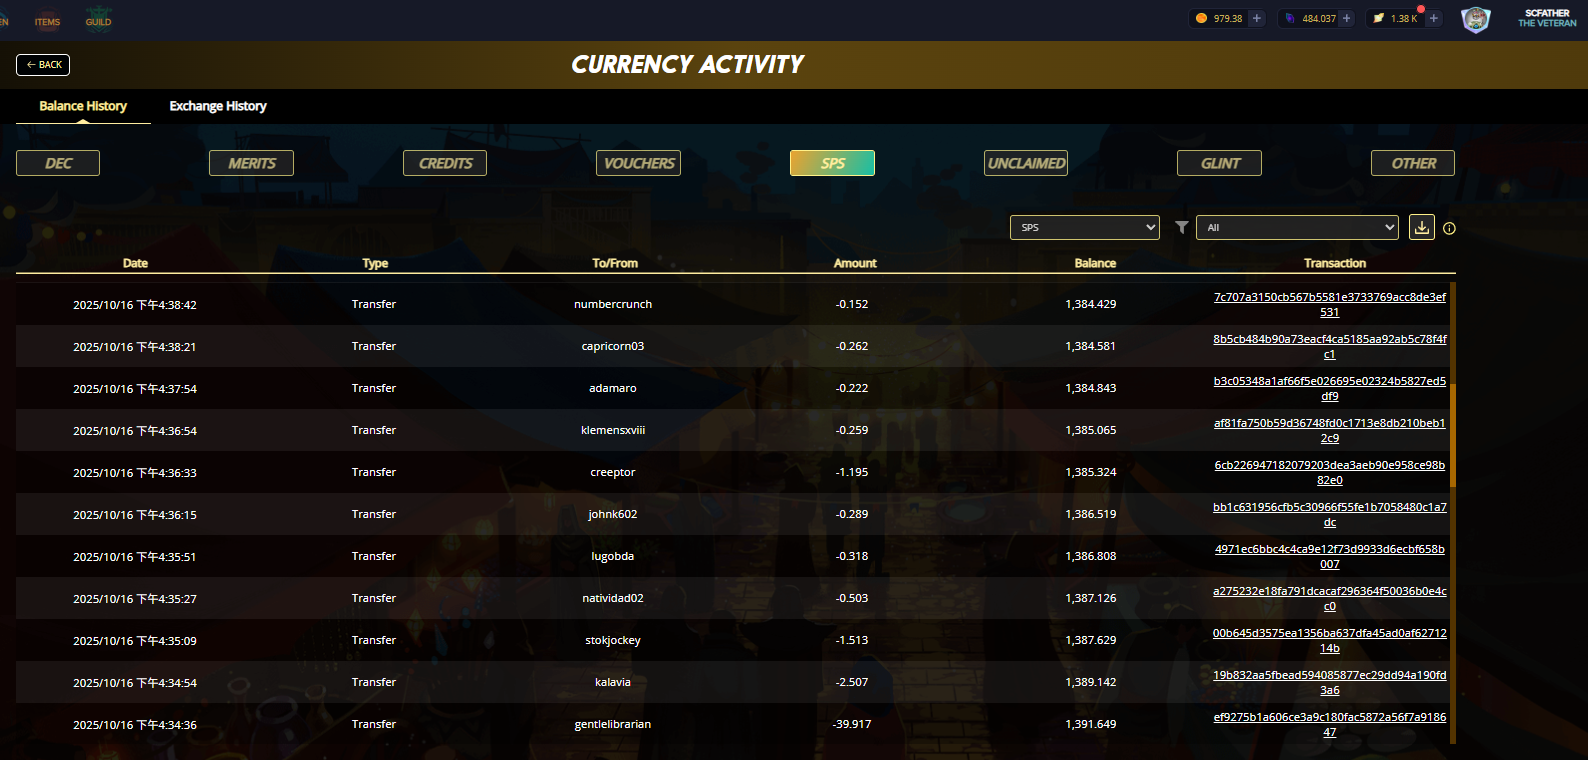The image size is (1588, 760).
Task: Select the adamaro recipient cell
Action: [x=613, y=388]
